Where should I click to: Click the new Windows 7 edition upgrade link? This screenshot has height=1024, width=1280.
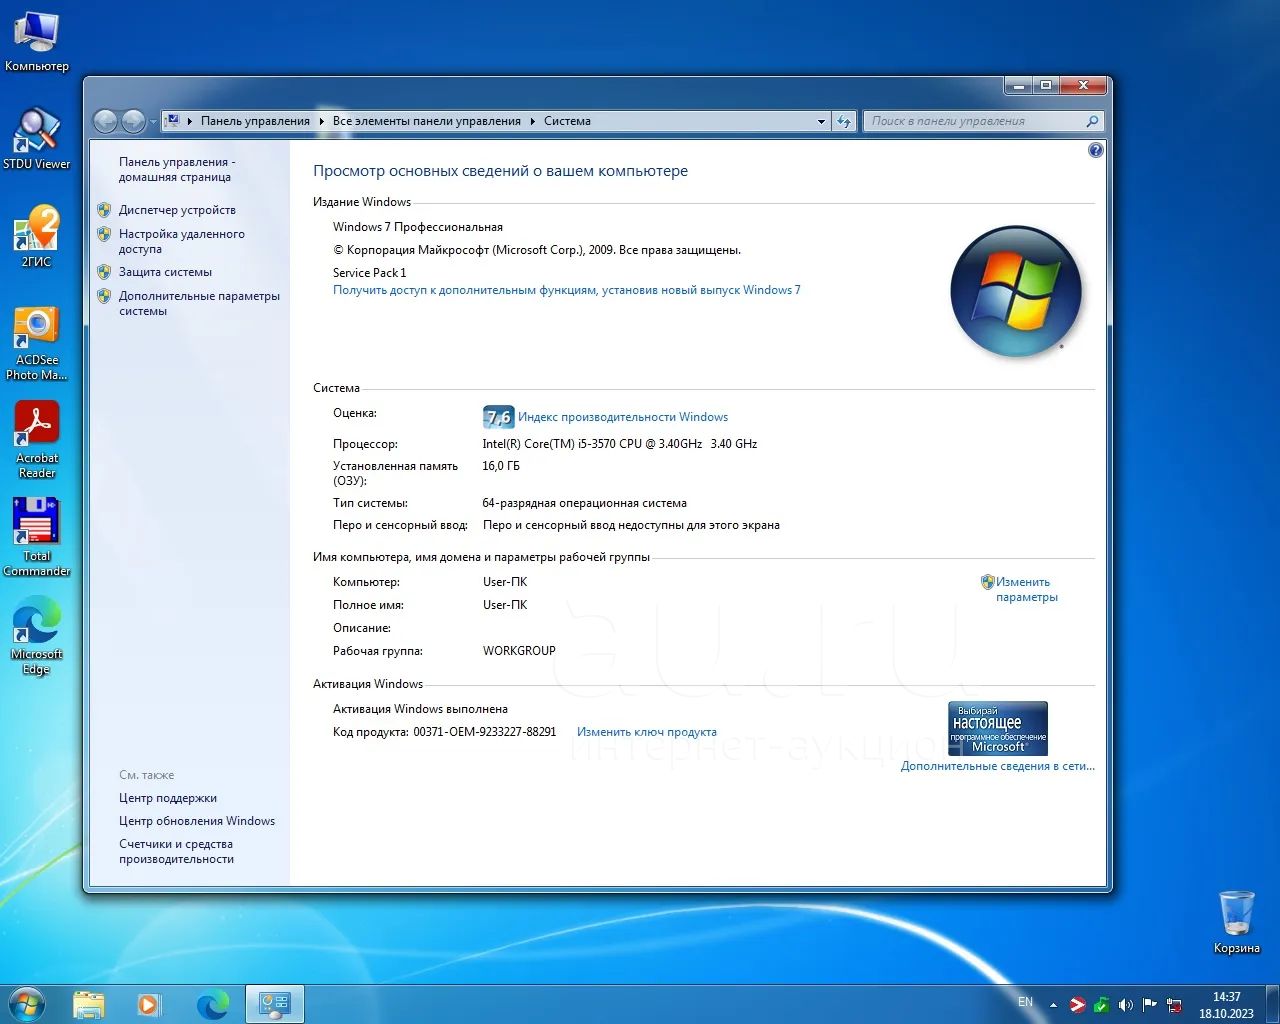click(567, 290)
